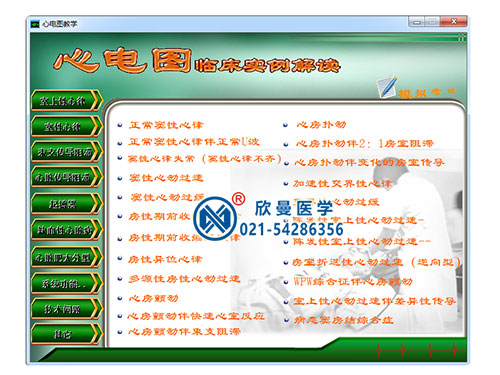Click the 其它 sidebar button
This screenshot has width=500, height=375.
tap(66, 334)
